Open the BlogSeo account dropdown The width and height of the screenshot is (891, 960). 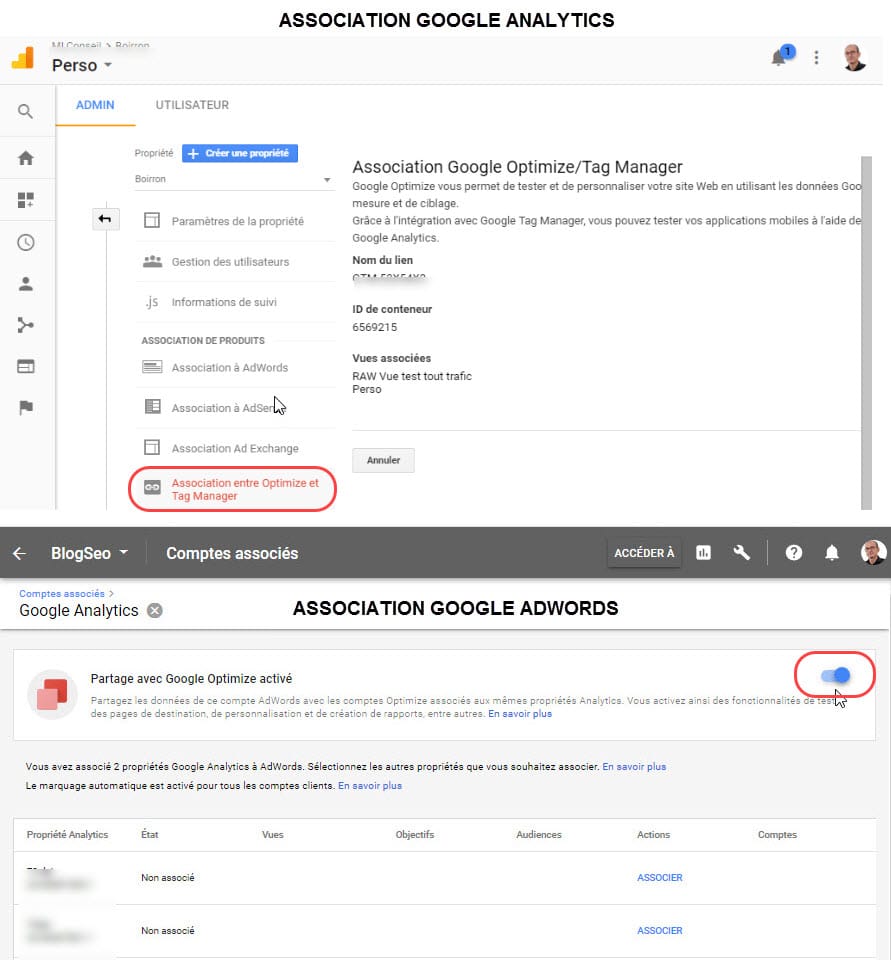click(89, 553)
